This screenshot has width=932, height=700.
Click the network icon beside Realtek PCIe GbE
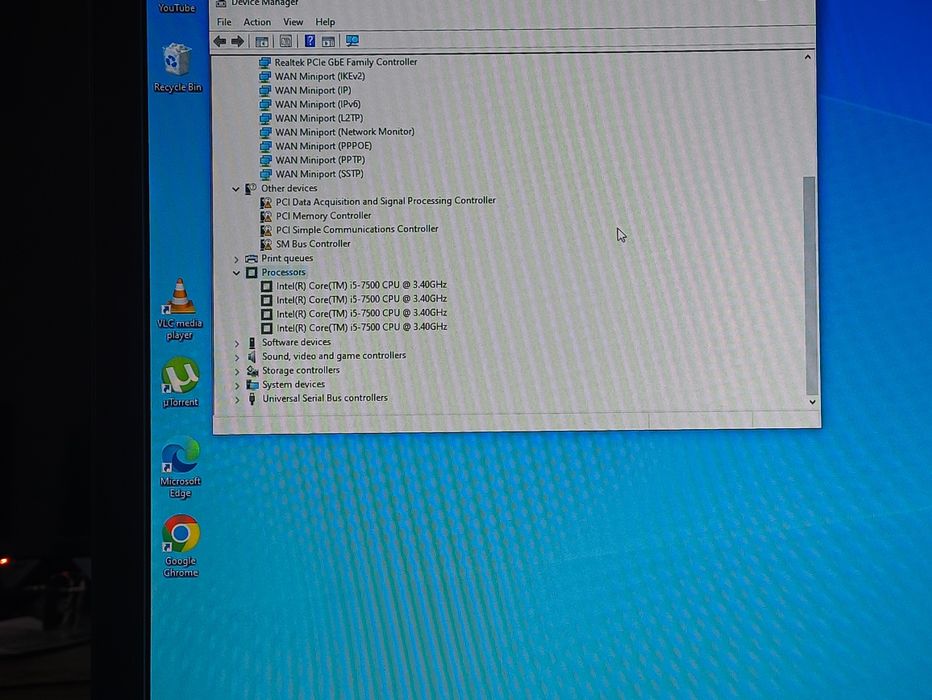coord(265,62)
